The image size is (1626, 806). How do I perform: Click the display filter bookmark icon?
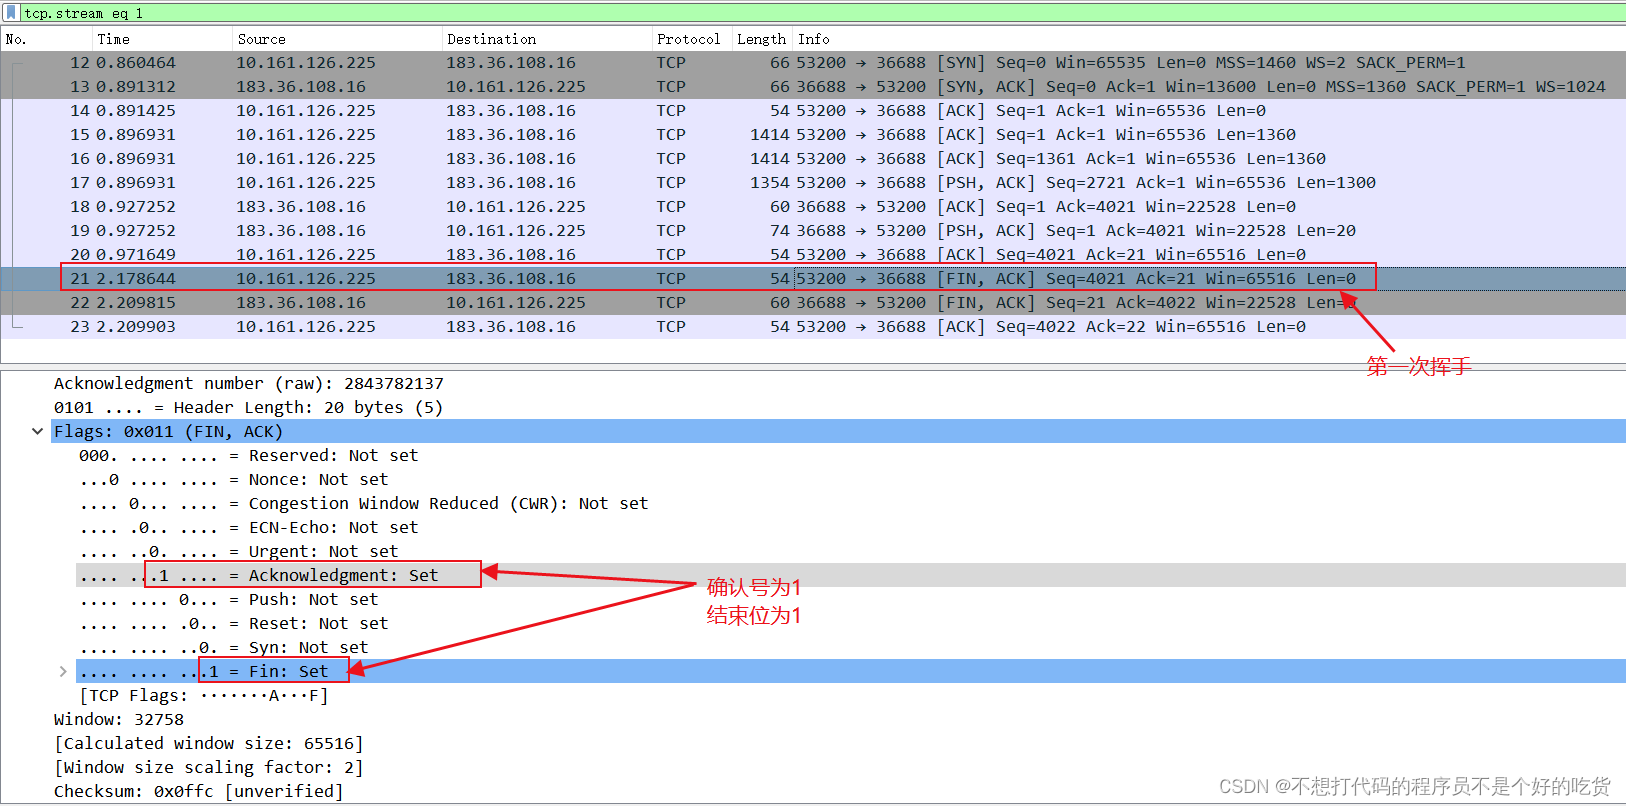point(11,13)
